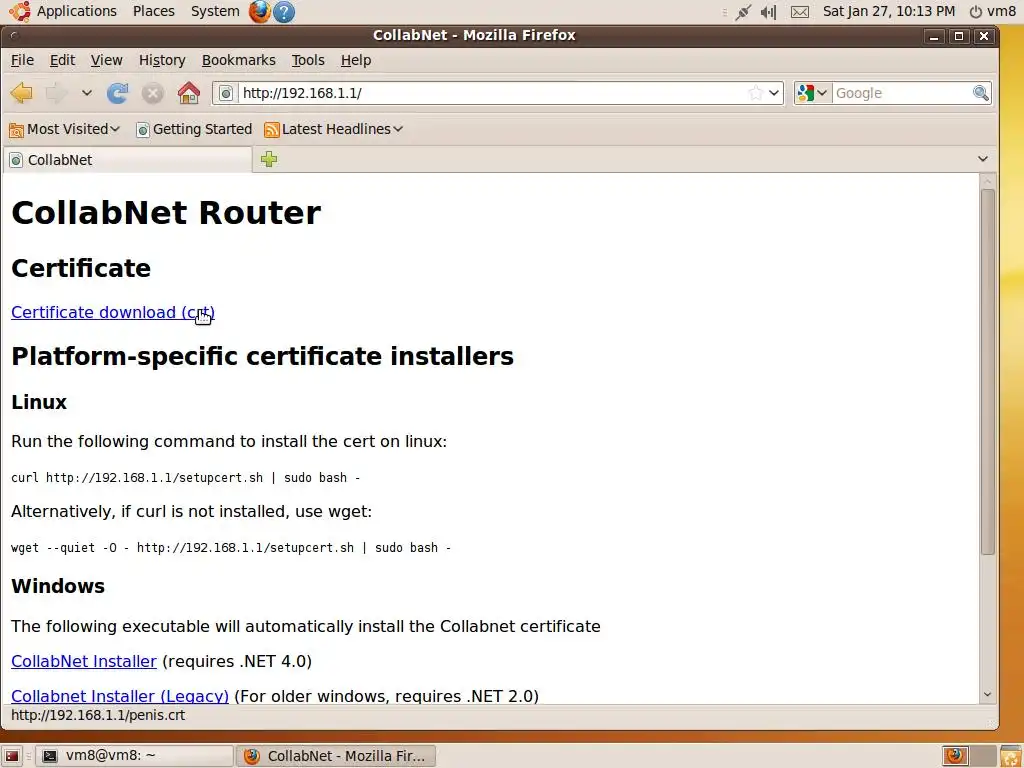Open the History menu

coord(162,60)
